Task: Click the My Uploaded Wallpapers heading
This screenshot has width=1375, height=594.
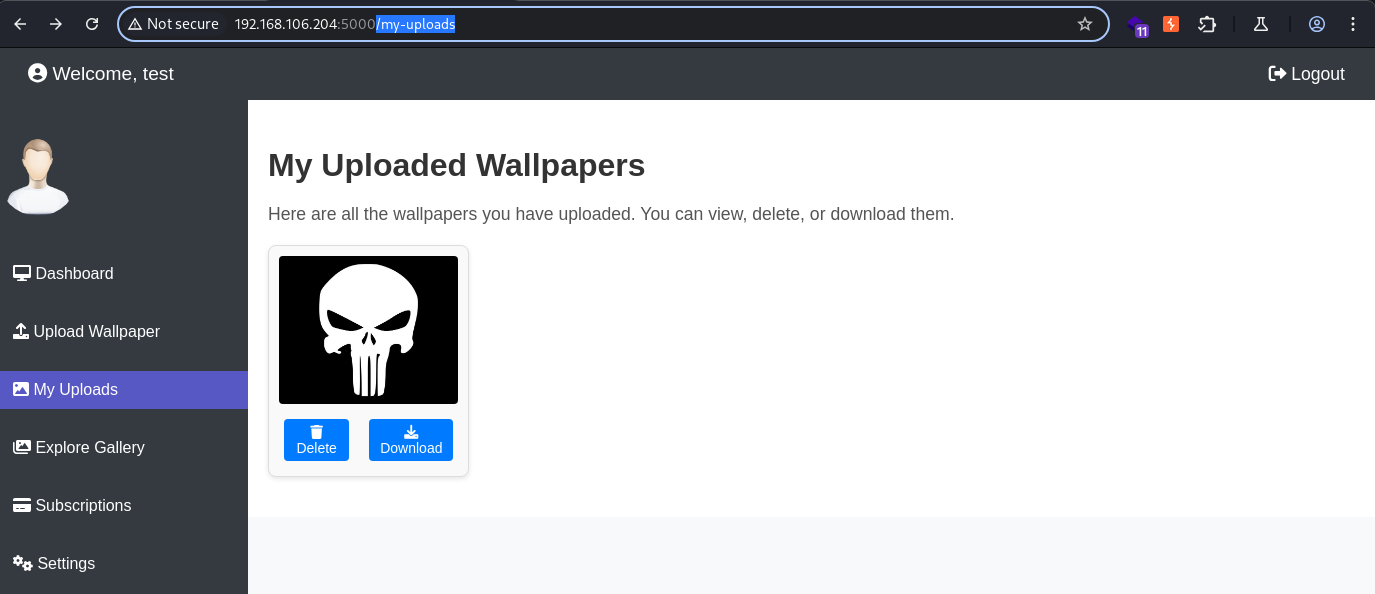Action: 456,165
